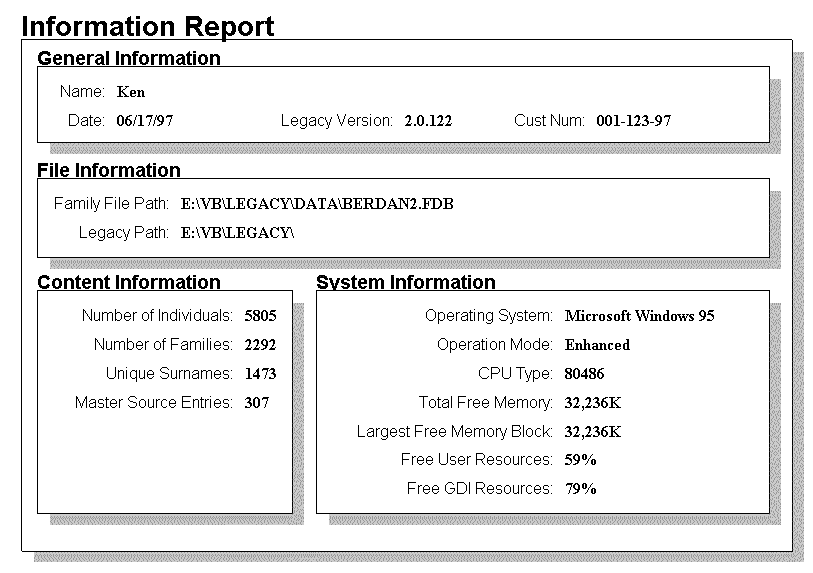This screenshot has height=573, width=813.
Task: Select the surnames count 1473
Action: click(x=260, y=374)
